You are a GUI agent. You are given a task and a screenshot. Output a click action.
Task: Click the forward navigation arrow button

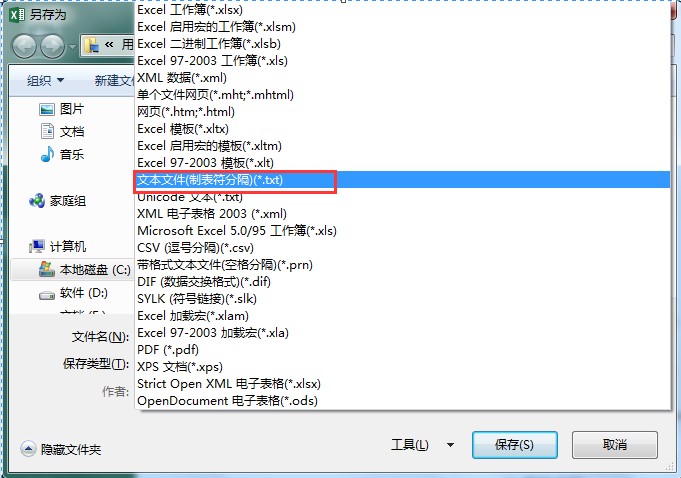click(53, 46)
